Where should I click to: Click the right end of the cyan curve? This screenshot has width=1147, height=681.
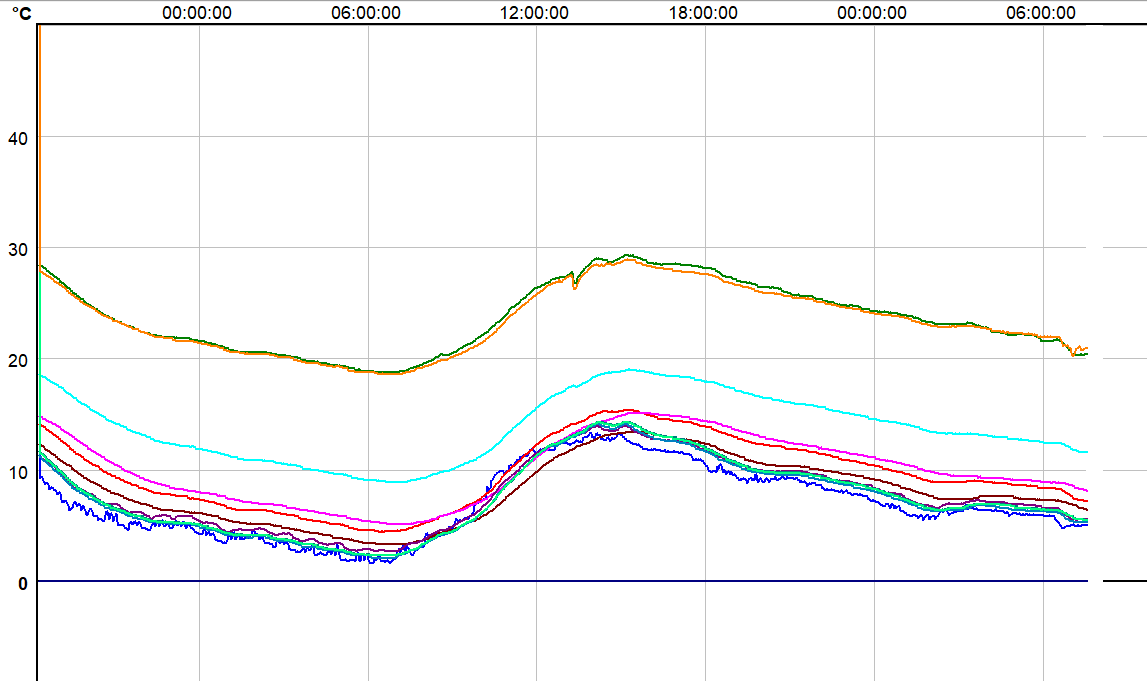pyautogui.click(x=1086, y=452)
